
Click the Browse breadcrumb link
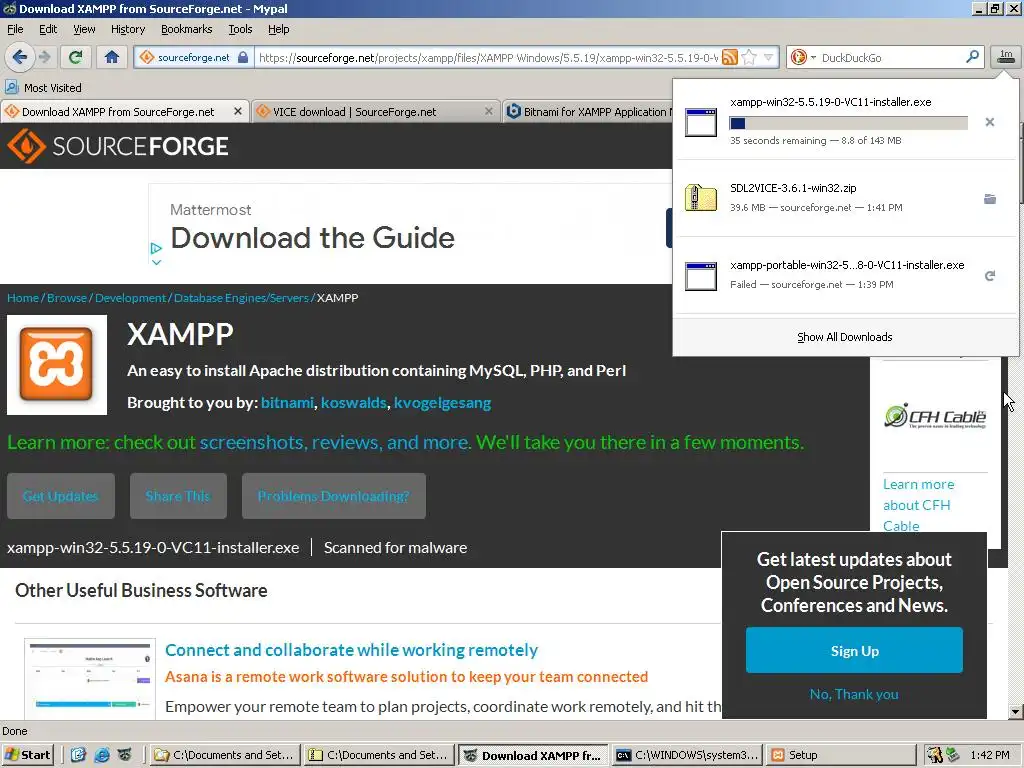(67, 298)
